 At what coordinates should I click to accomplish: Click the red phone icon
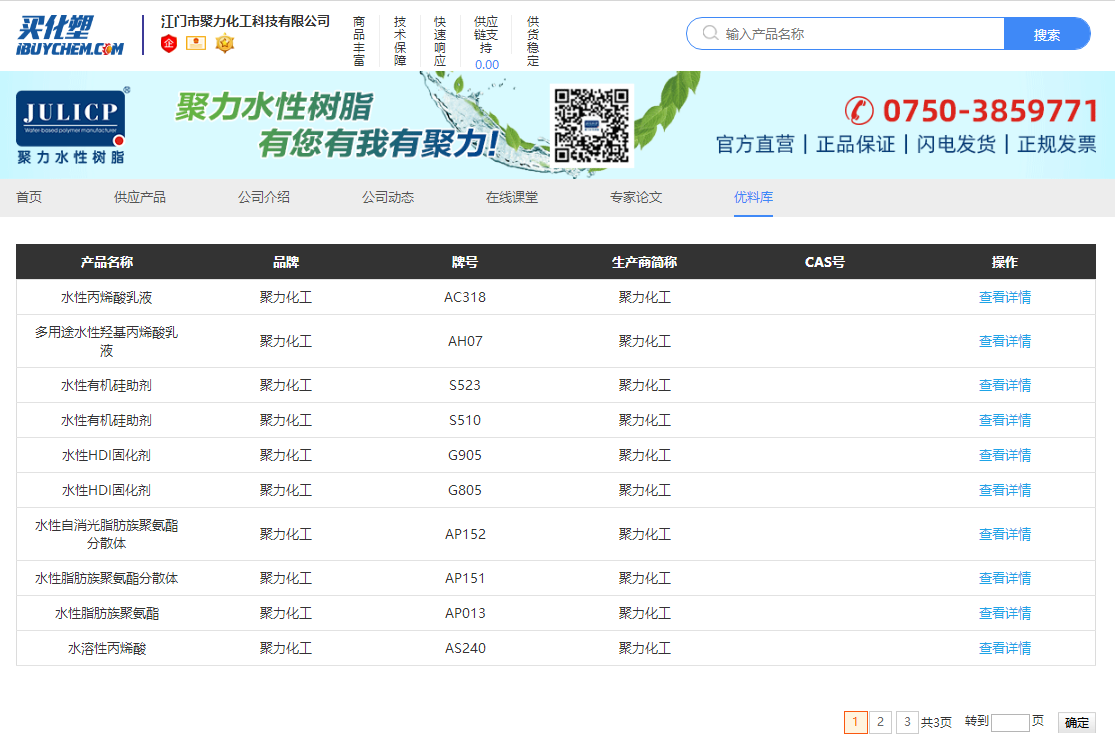click(859, 111)
